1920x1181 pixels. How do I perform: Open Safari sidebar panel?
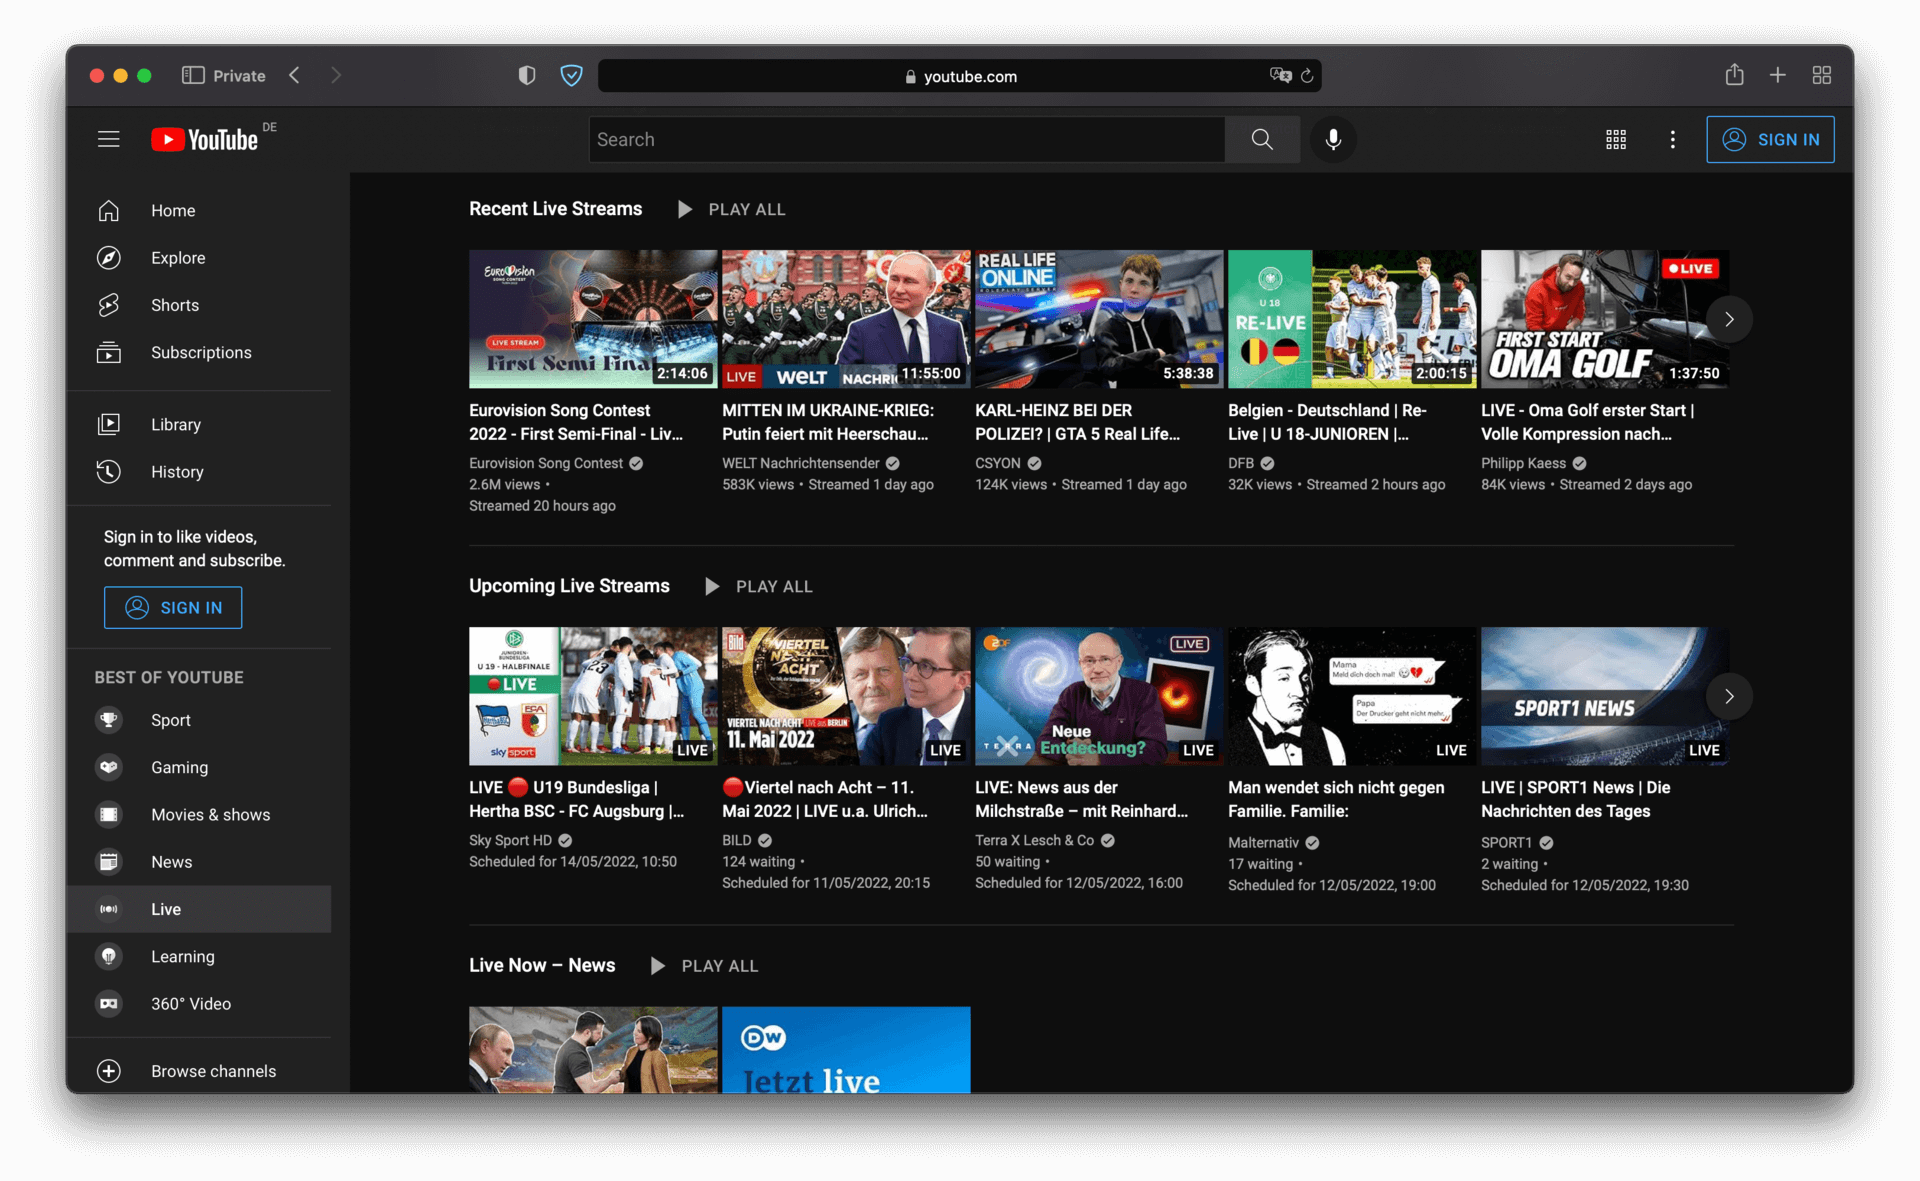(x=193, y=75)
